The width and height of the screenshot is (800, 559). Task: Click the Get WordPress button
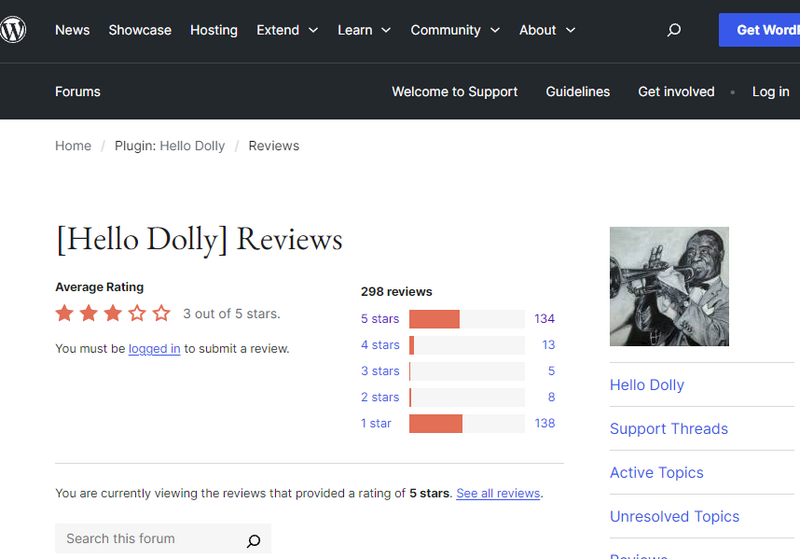pyautogui.click(x=760, y=30)
